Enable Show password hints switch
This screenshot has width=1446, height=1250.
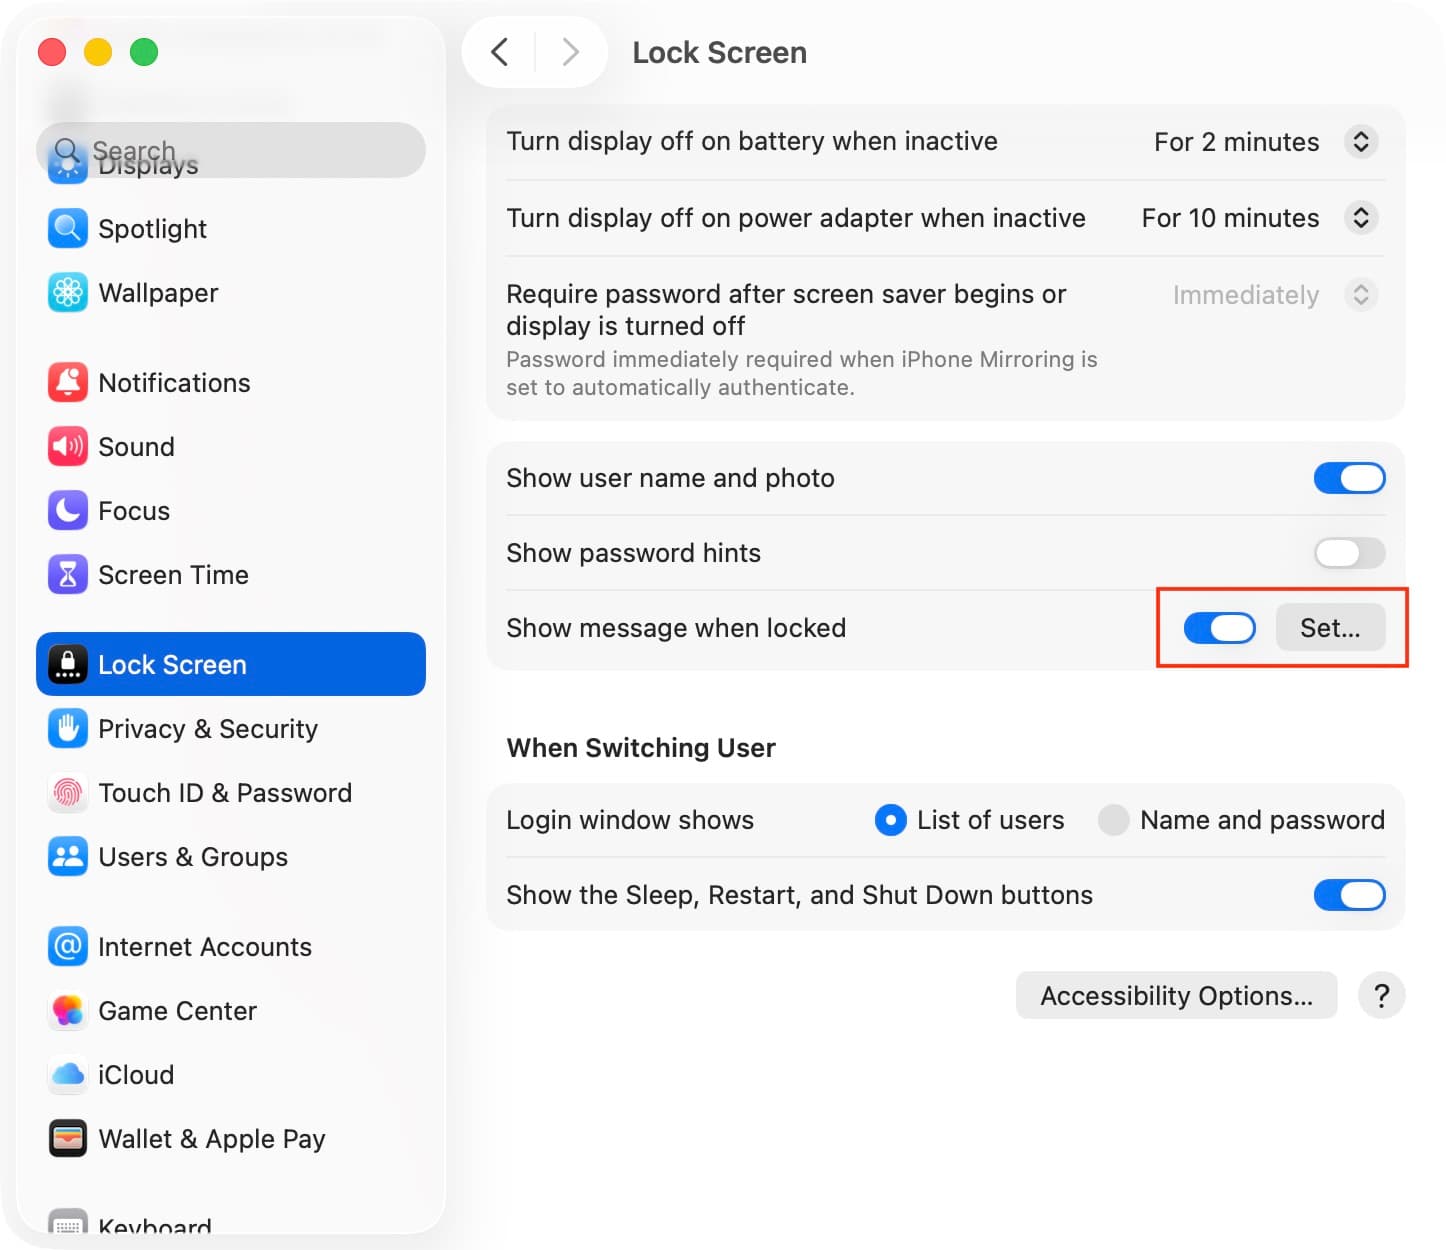1348,553
